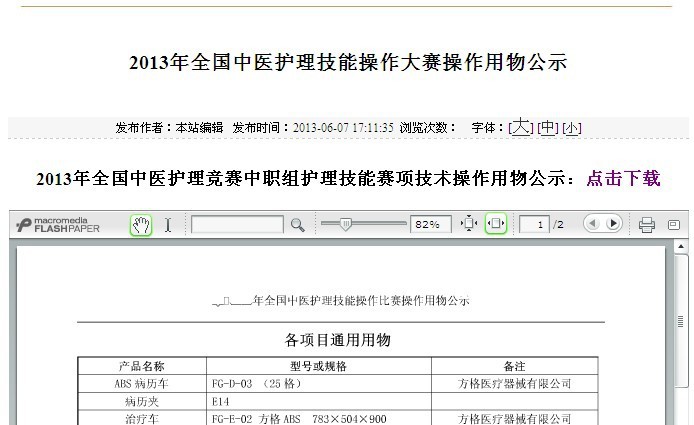Open document in new window icon
This screenshot has width=694, height=425.
point(674,225)
